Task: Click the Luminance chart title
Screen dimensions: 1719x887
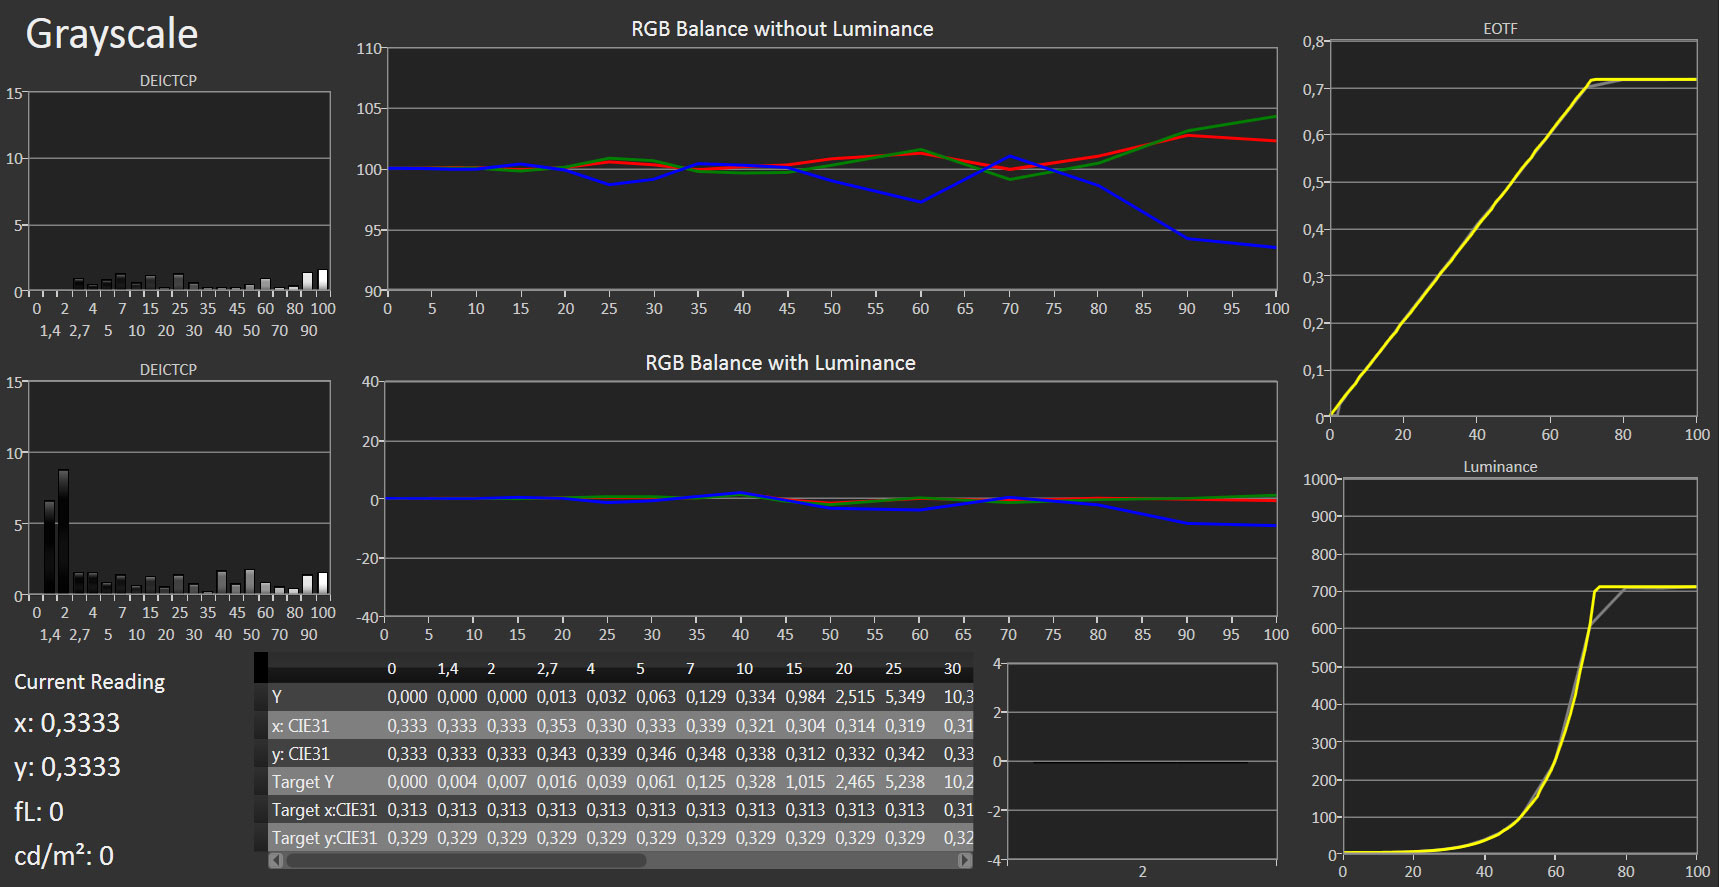Action: click(x=1500, y=467)
